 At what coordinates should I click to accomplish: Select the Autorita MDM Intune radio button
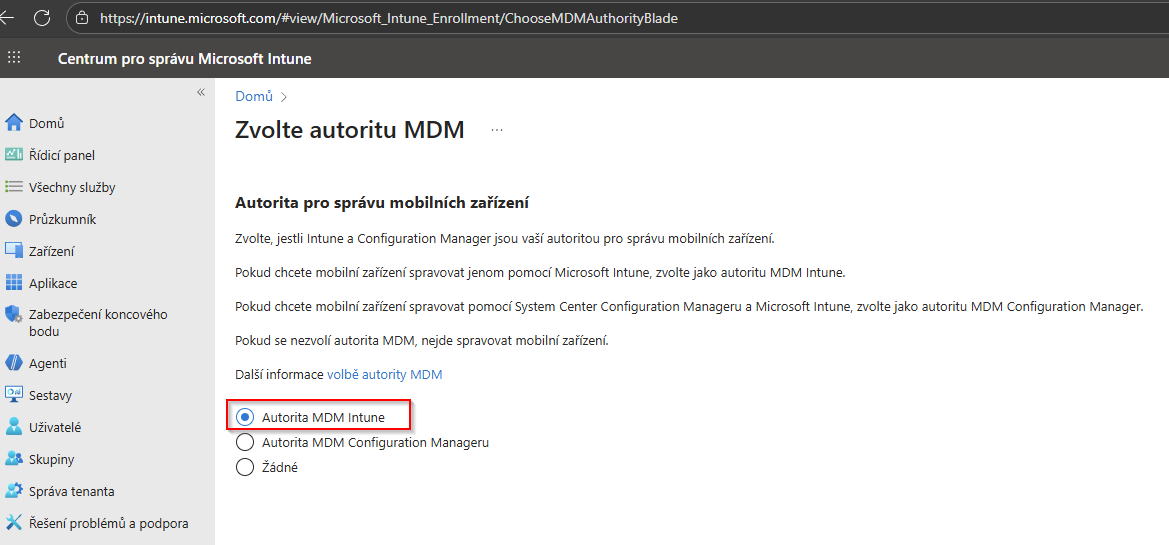pyautogui.click(x=245, y=417)
